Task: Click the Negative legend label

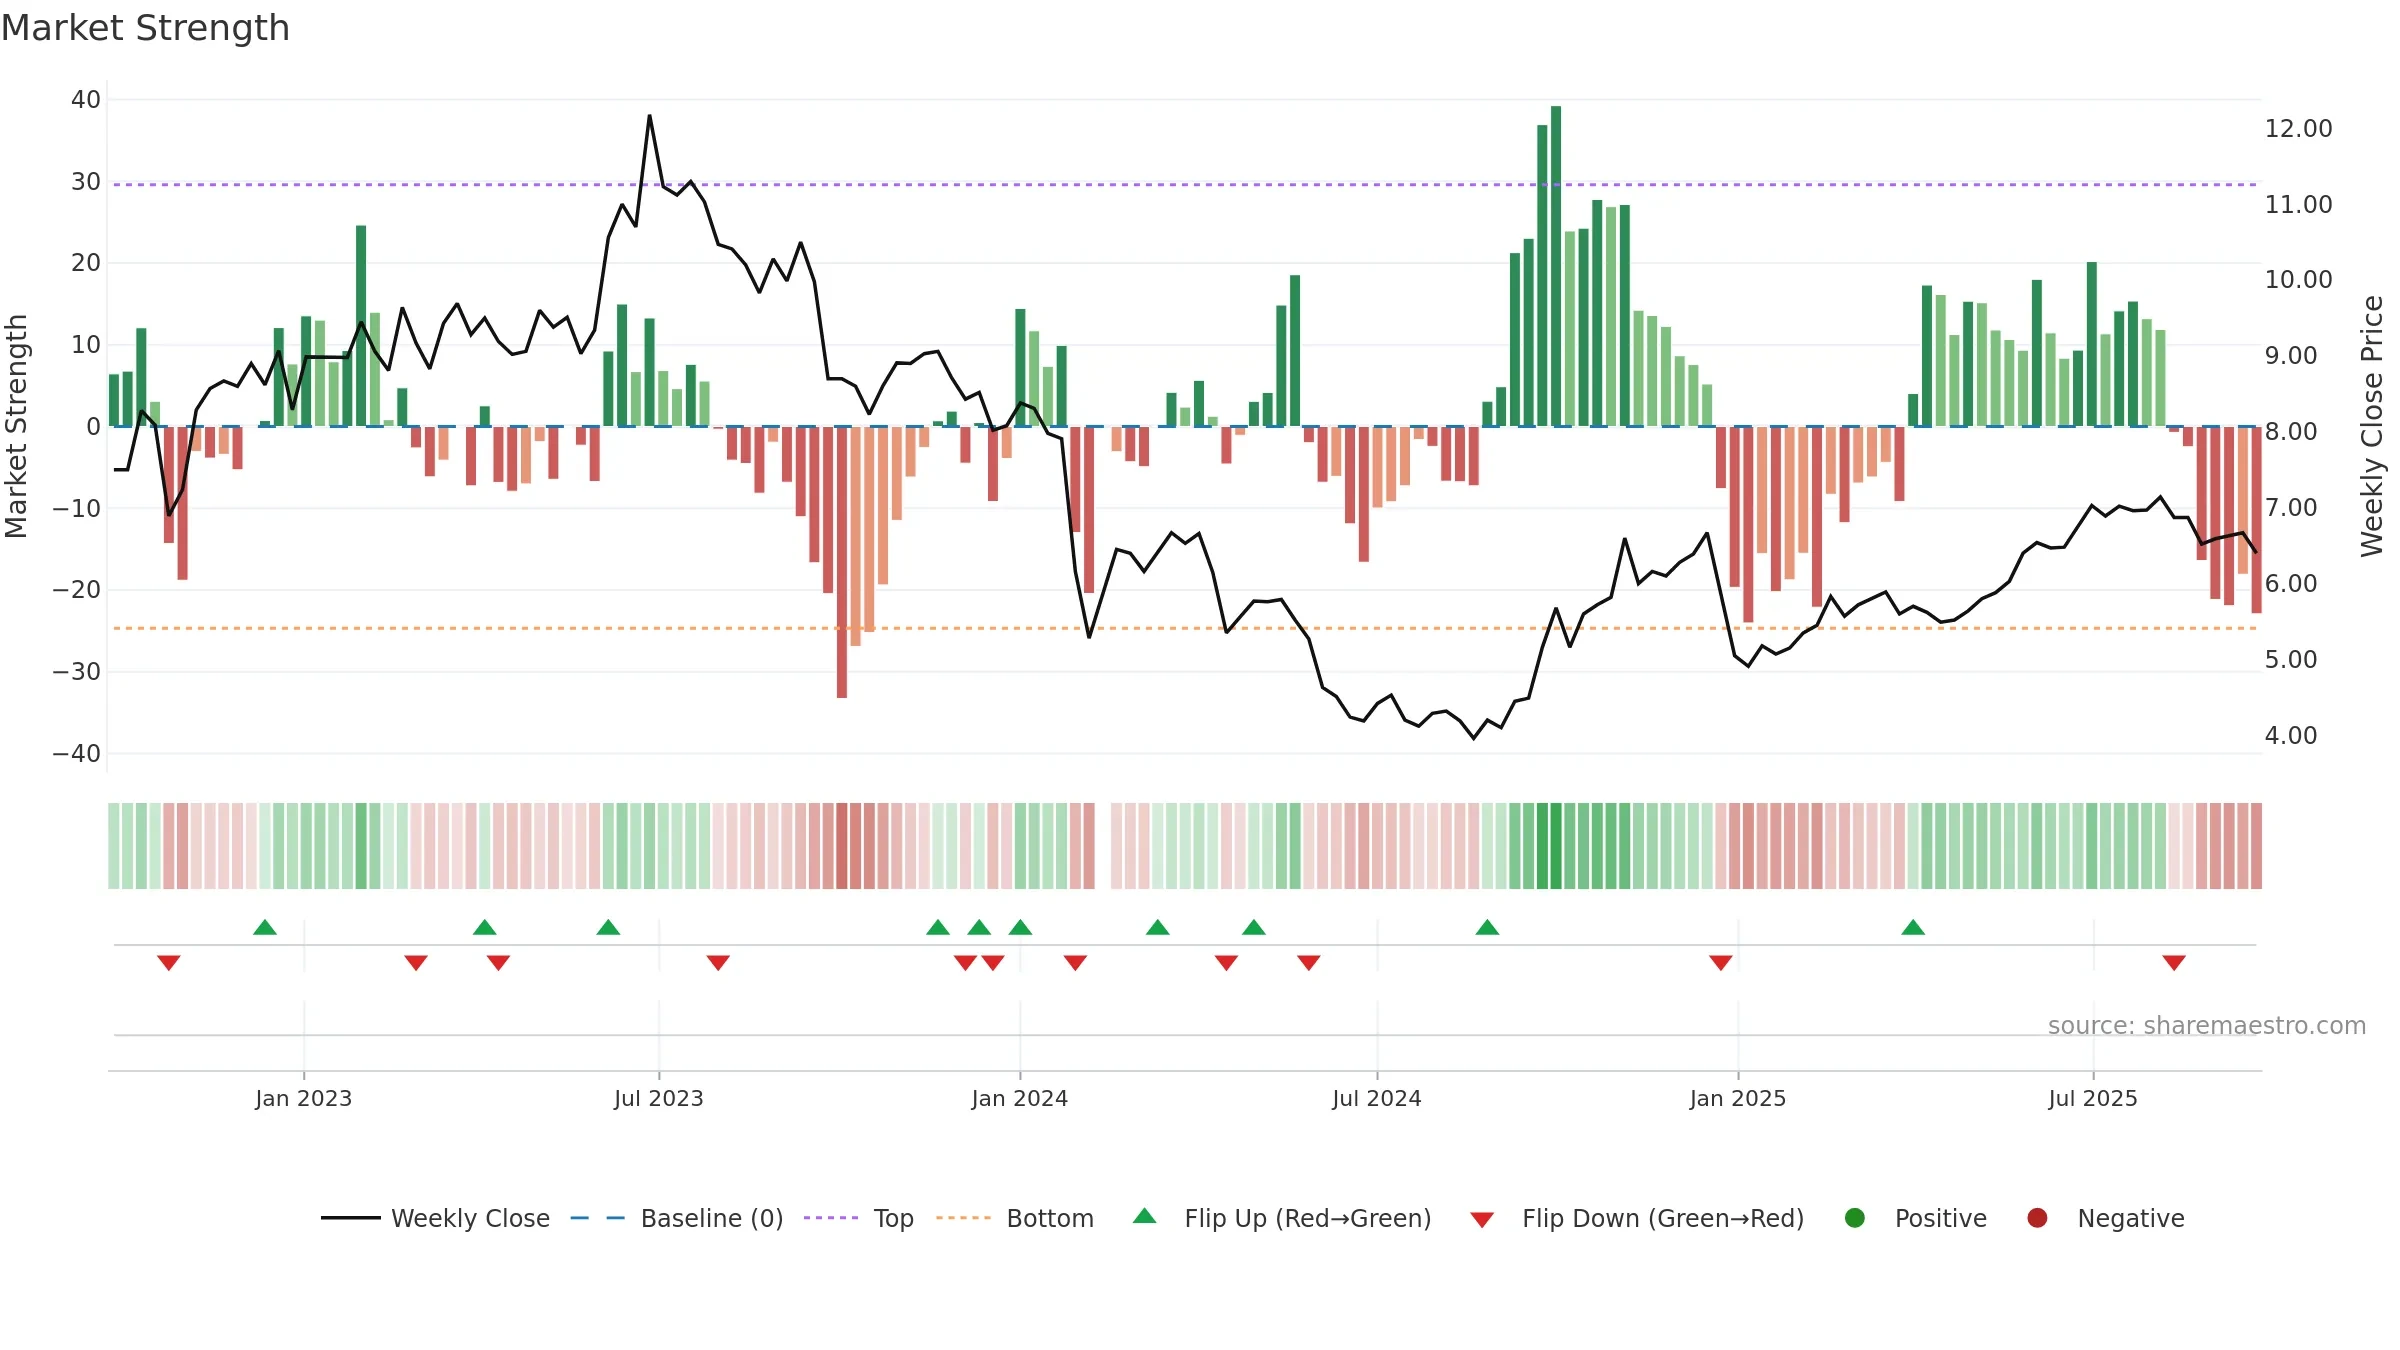Action: (2131, 1219)
